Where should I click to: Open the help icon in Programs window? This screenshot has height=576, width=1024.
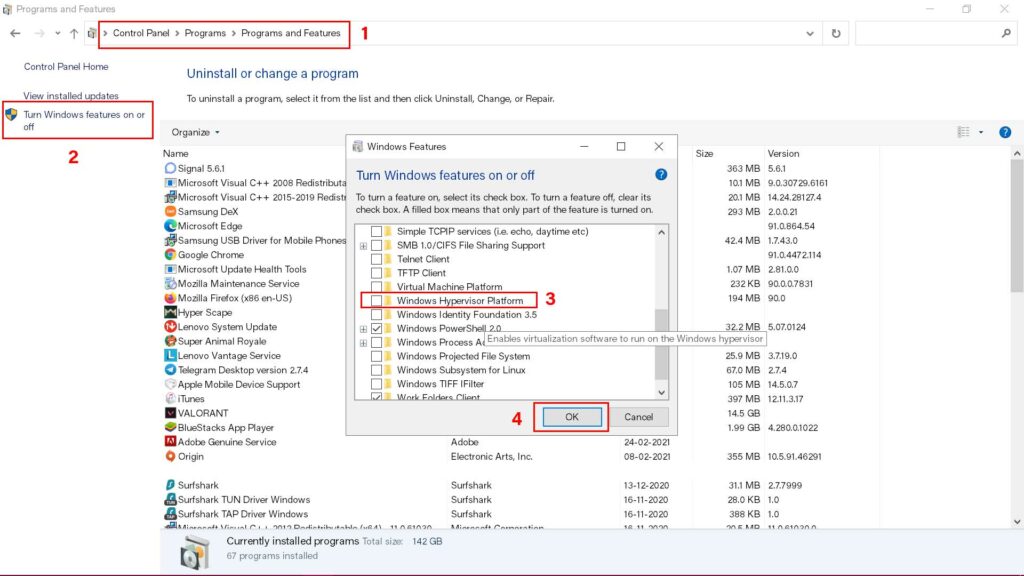pyautogui.click(x=1005, y=132)
